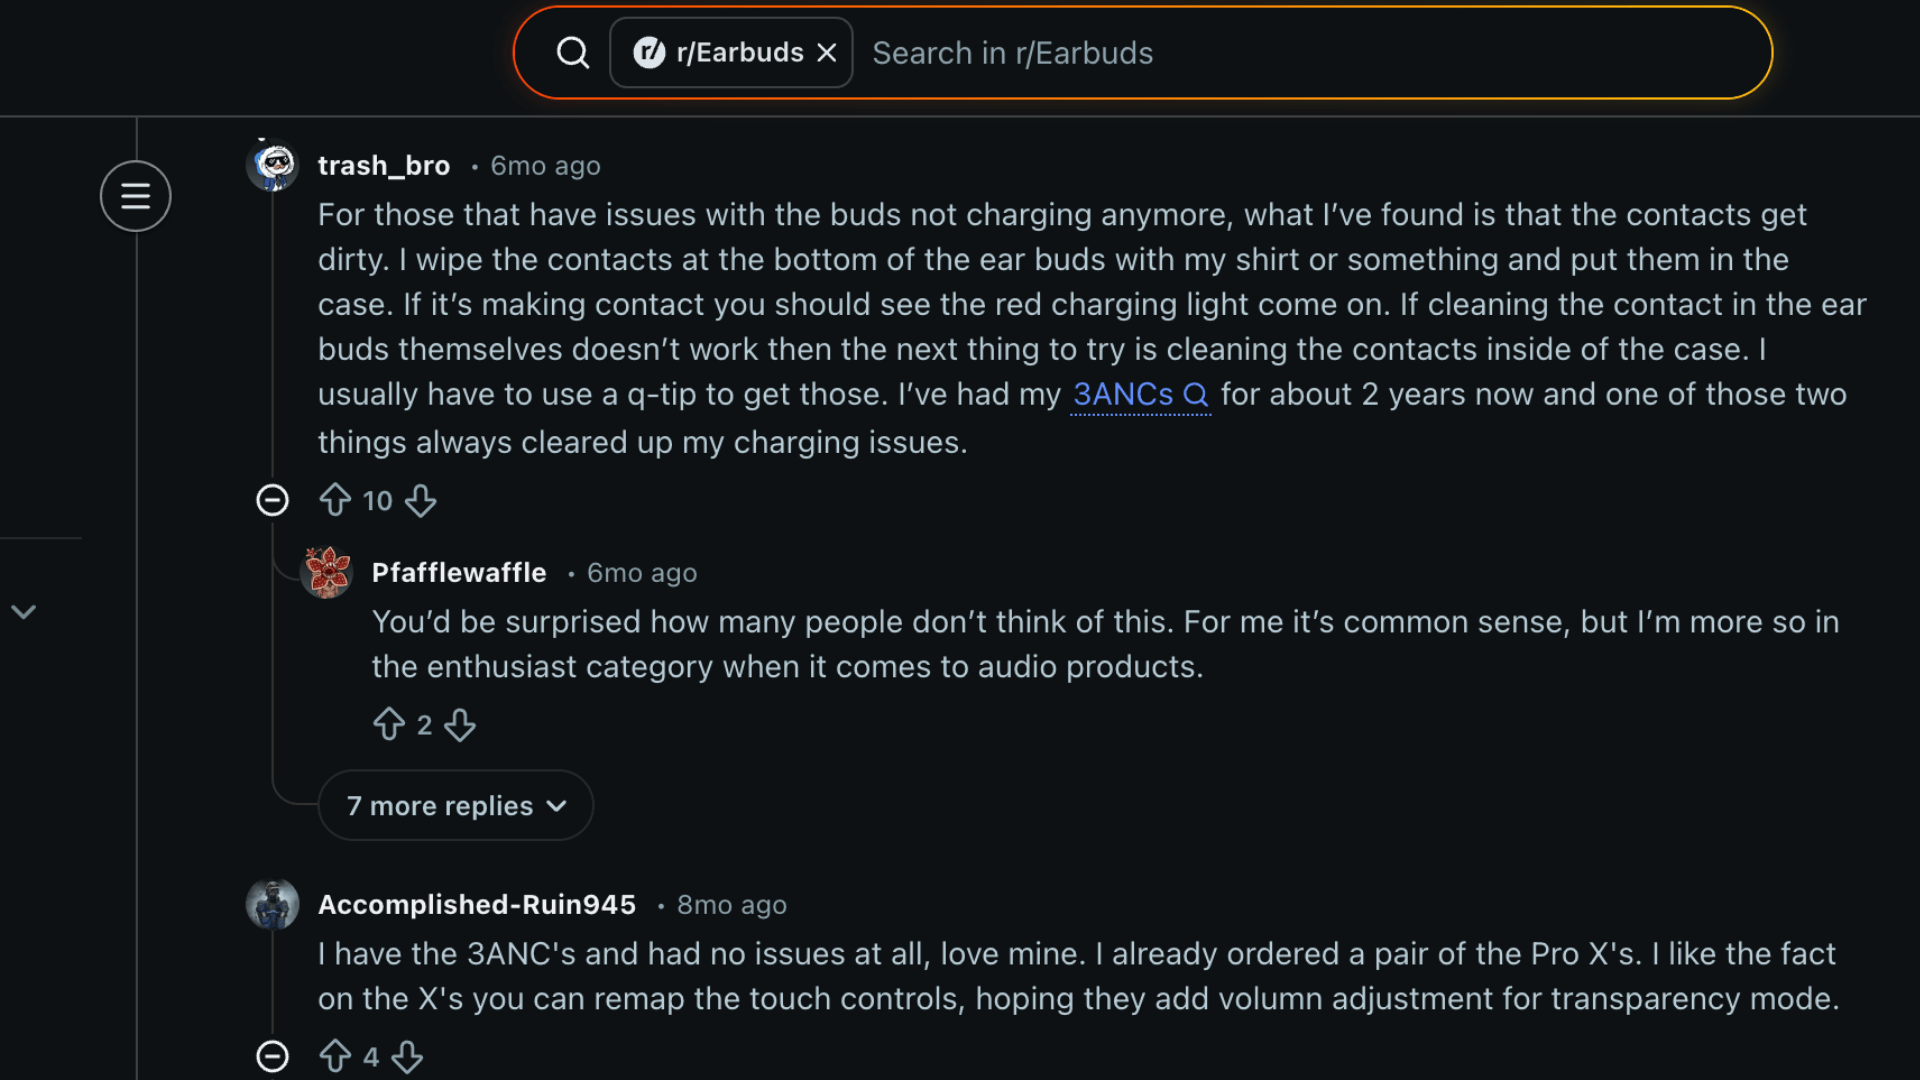
Task: Collapse trash_bro's comment thread
Action: pos(272,500)
